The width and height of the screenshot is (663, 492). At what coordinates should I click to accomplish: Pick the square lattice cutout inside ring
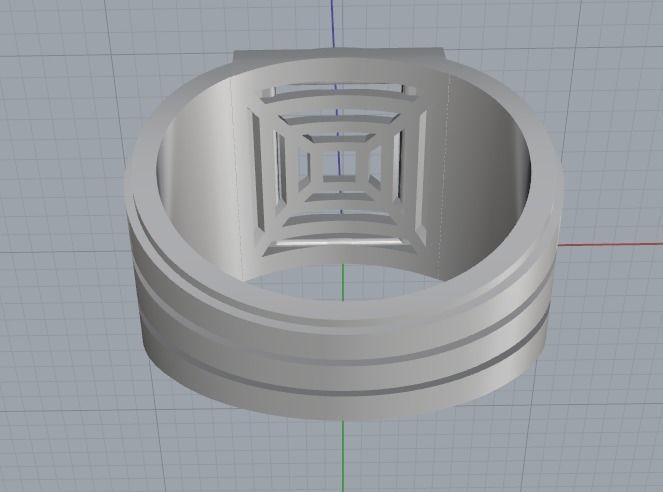338,169
